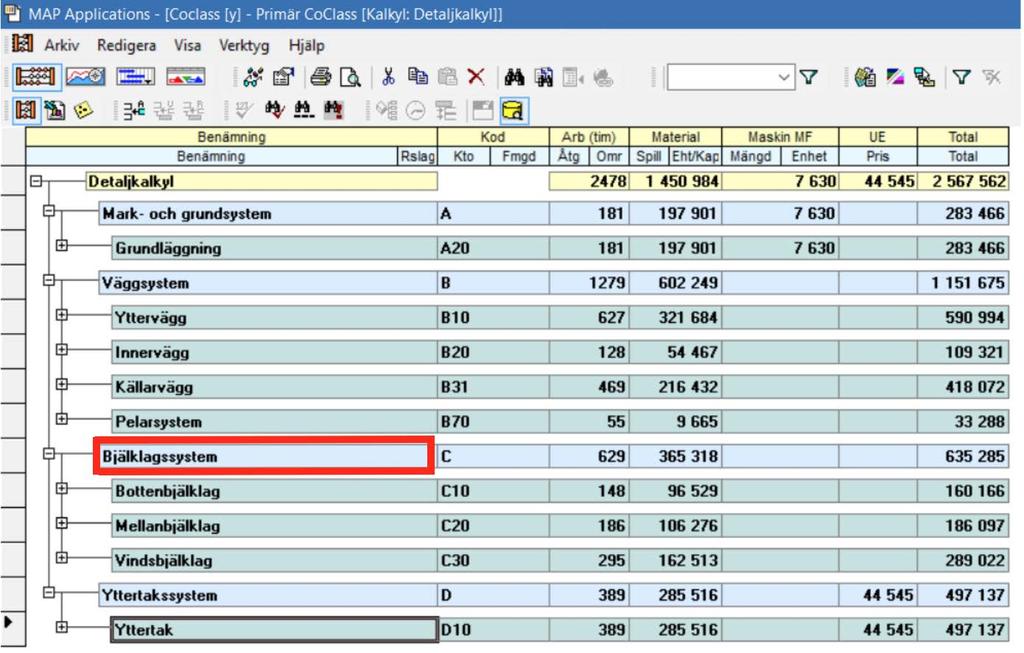Click binoculars with red marker icon

point(333,110)
